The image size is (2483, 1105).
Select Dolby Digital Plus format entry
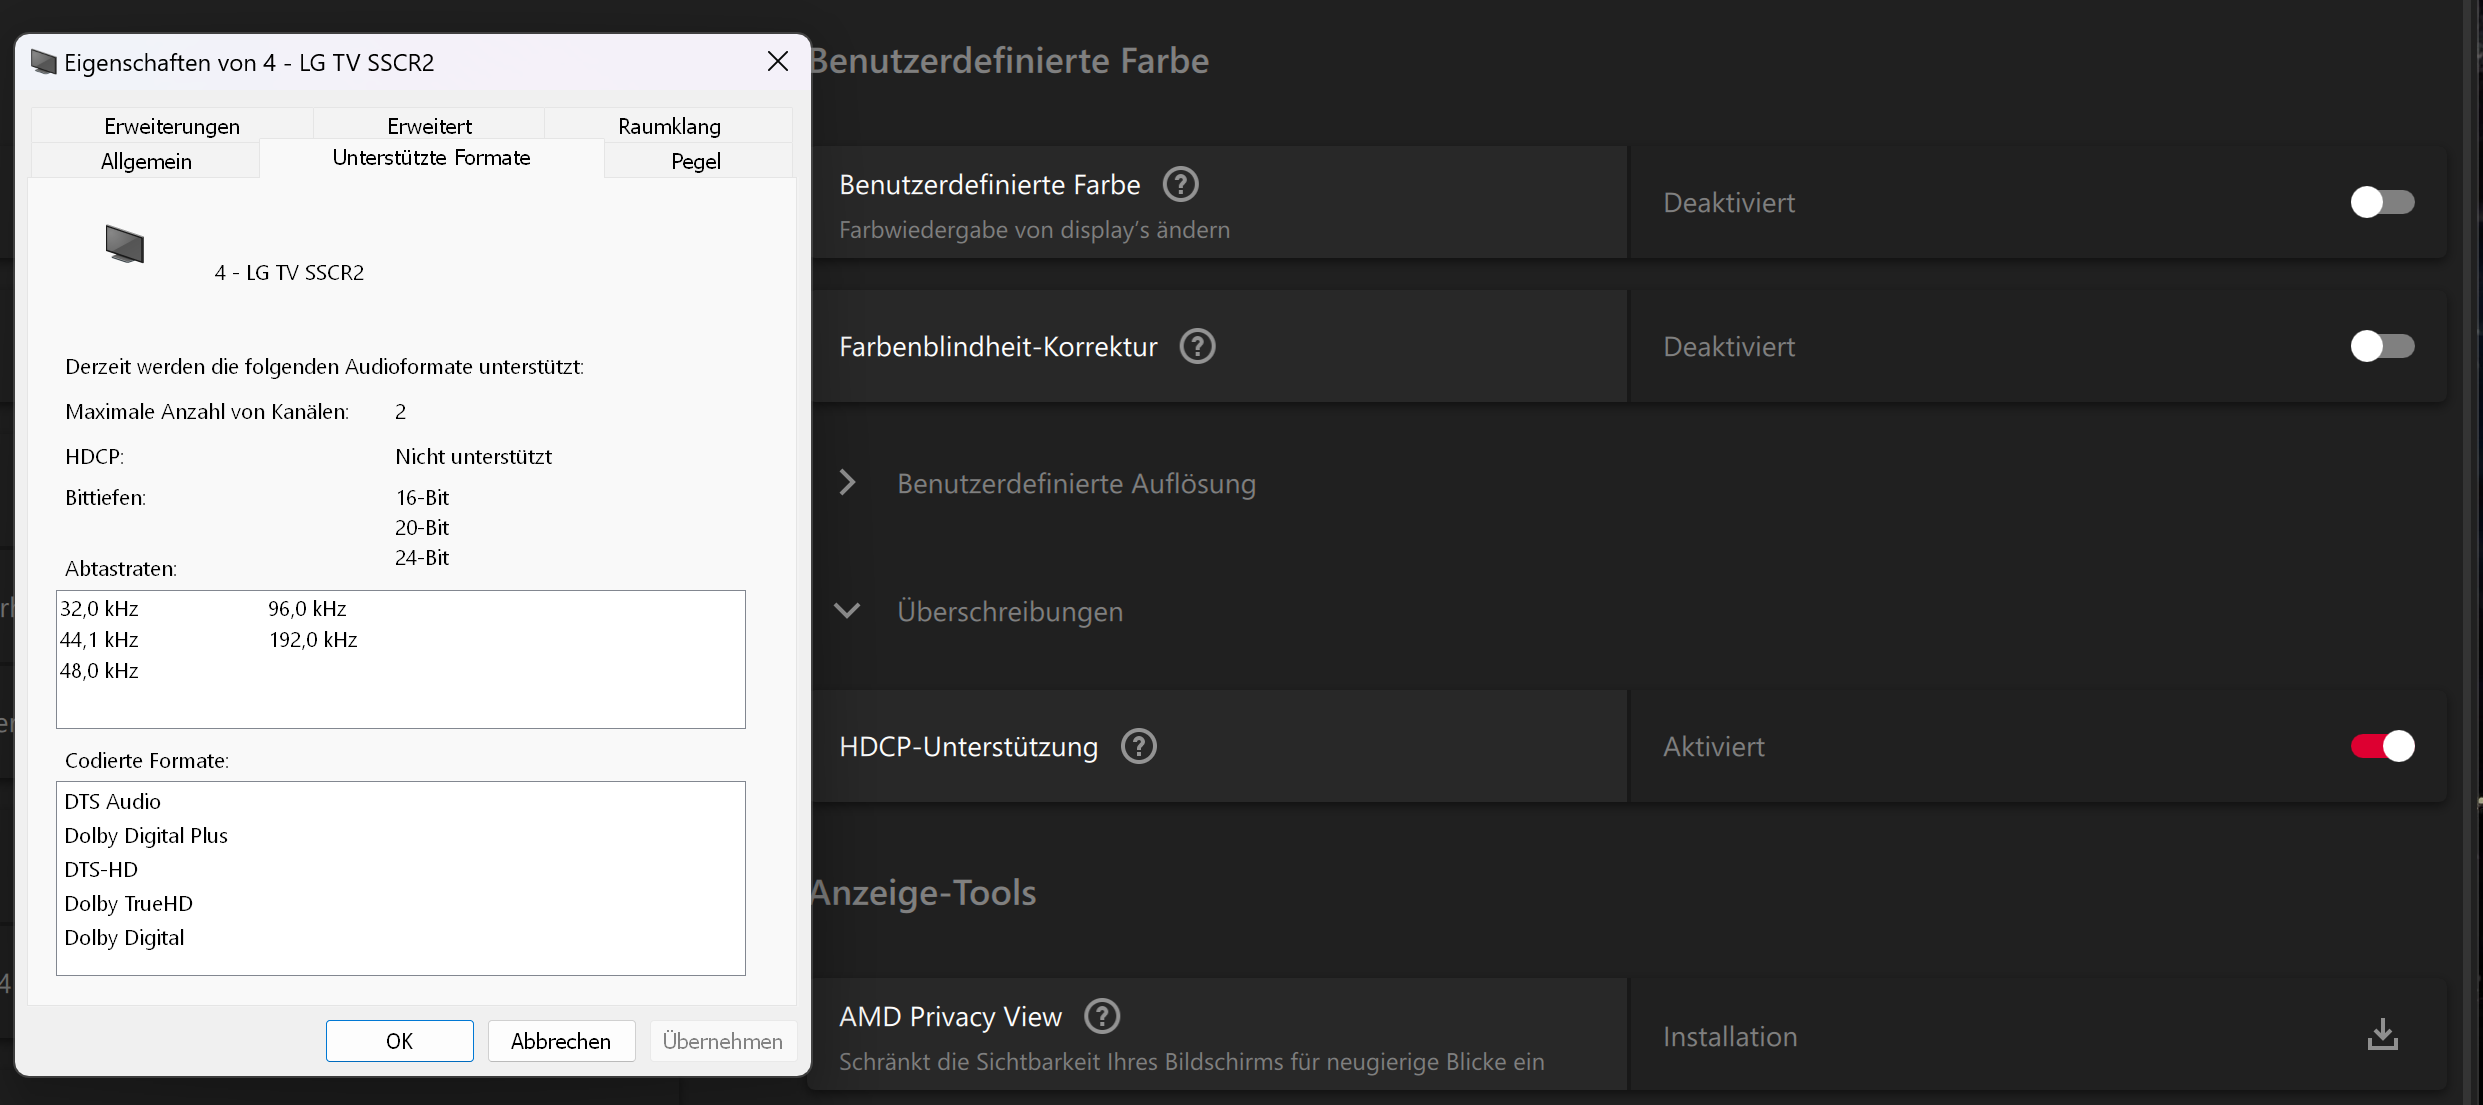coord(146,835)
